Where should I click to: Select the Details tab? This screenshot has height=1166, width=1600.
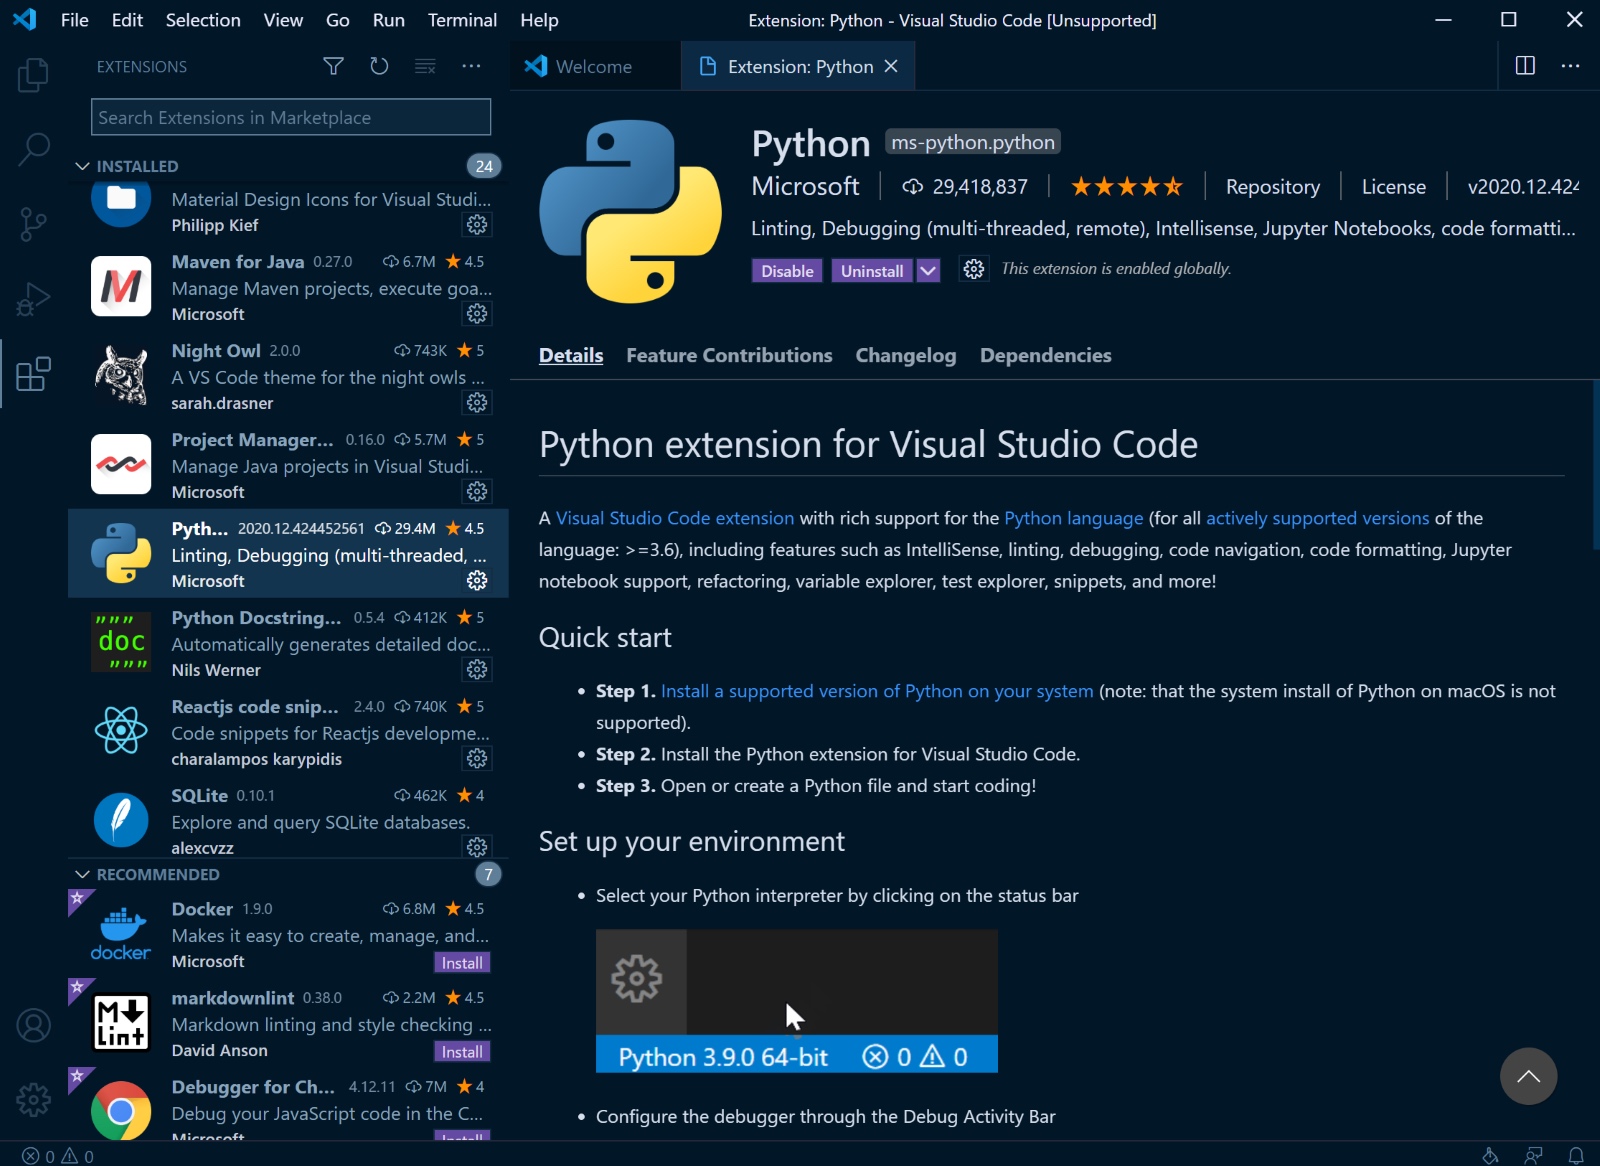[571, 355]
